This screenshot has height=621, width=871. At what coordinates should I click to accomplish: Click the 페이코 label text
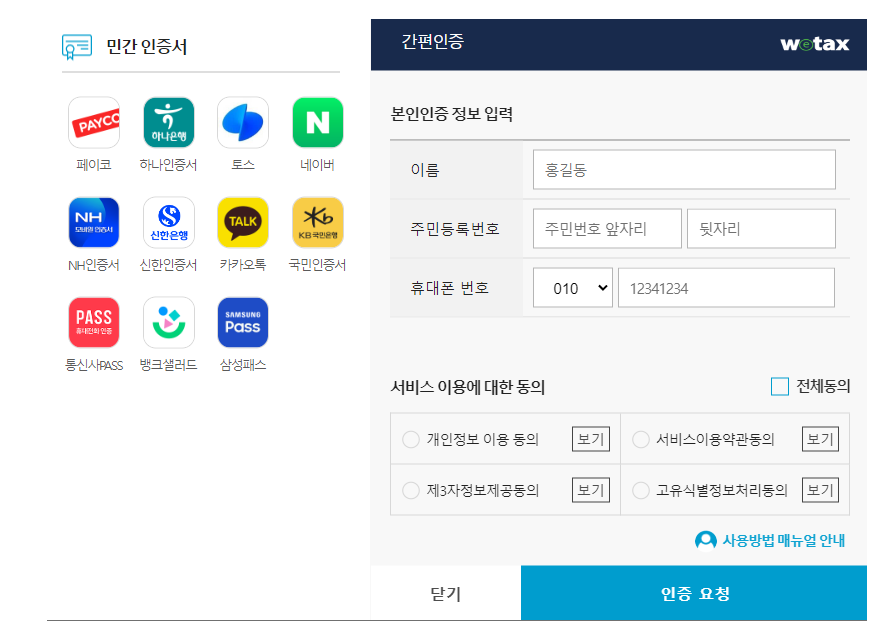94,165
